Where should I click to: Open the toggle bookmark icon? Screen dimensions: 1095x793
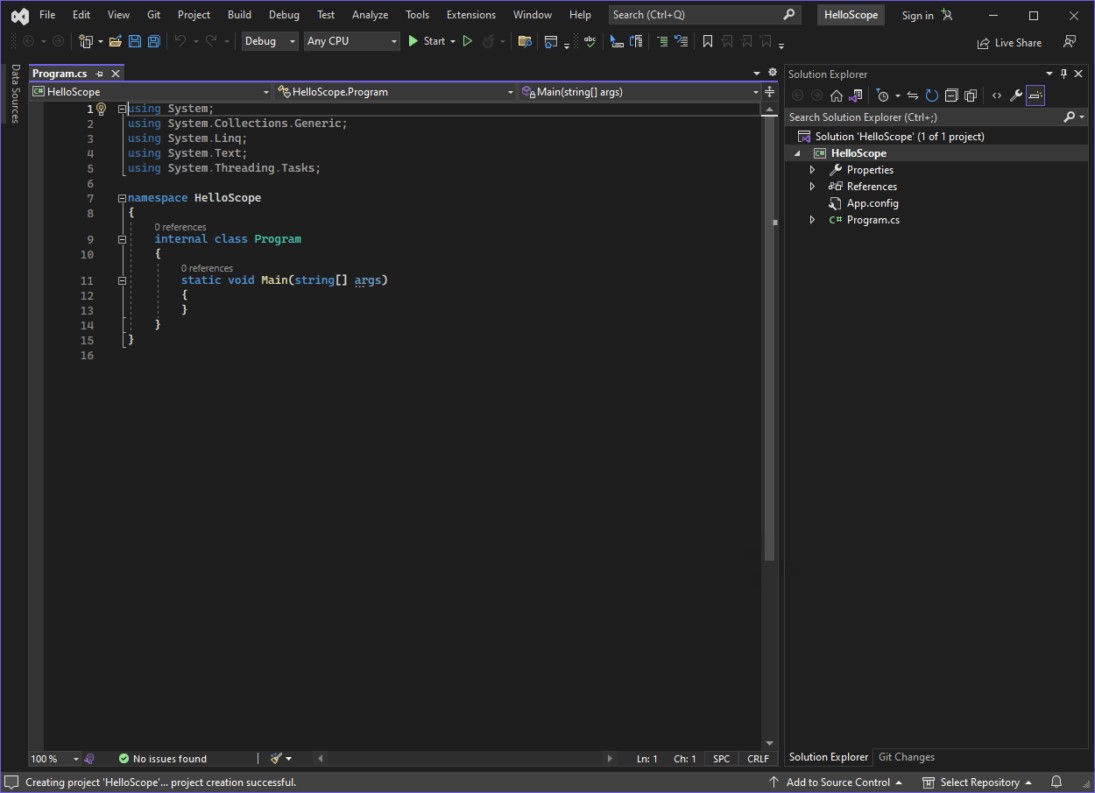[708, 42]
